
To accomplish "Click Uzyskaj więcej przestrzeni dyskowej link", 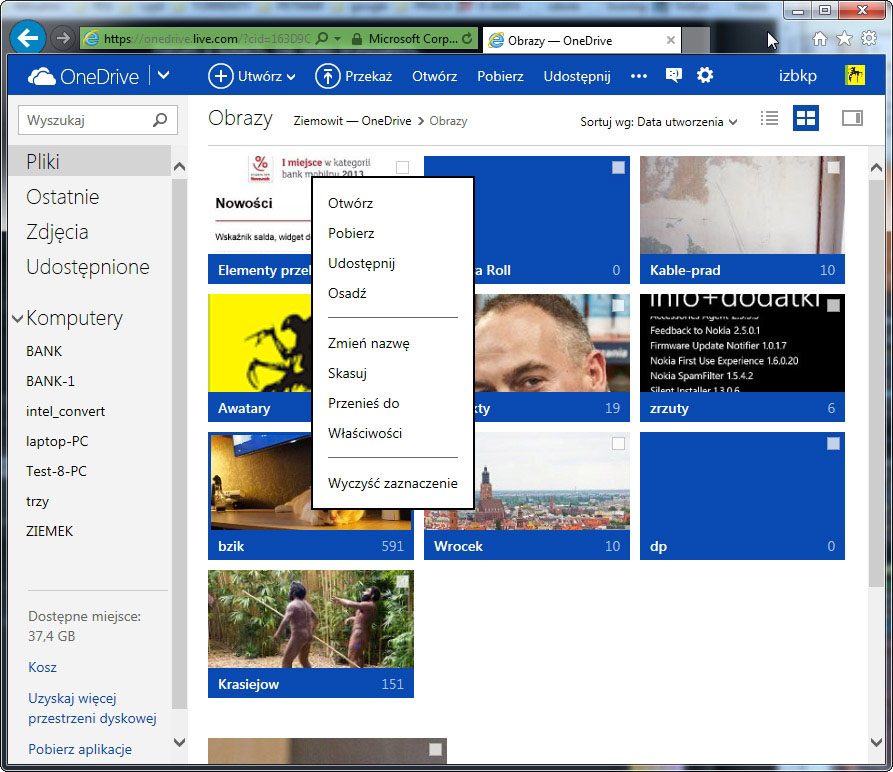I will tap(92, 708).
